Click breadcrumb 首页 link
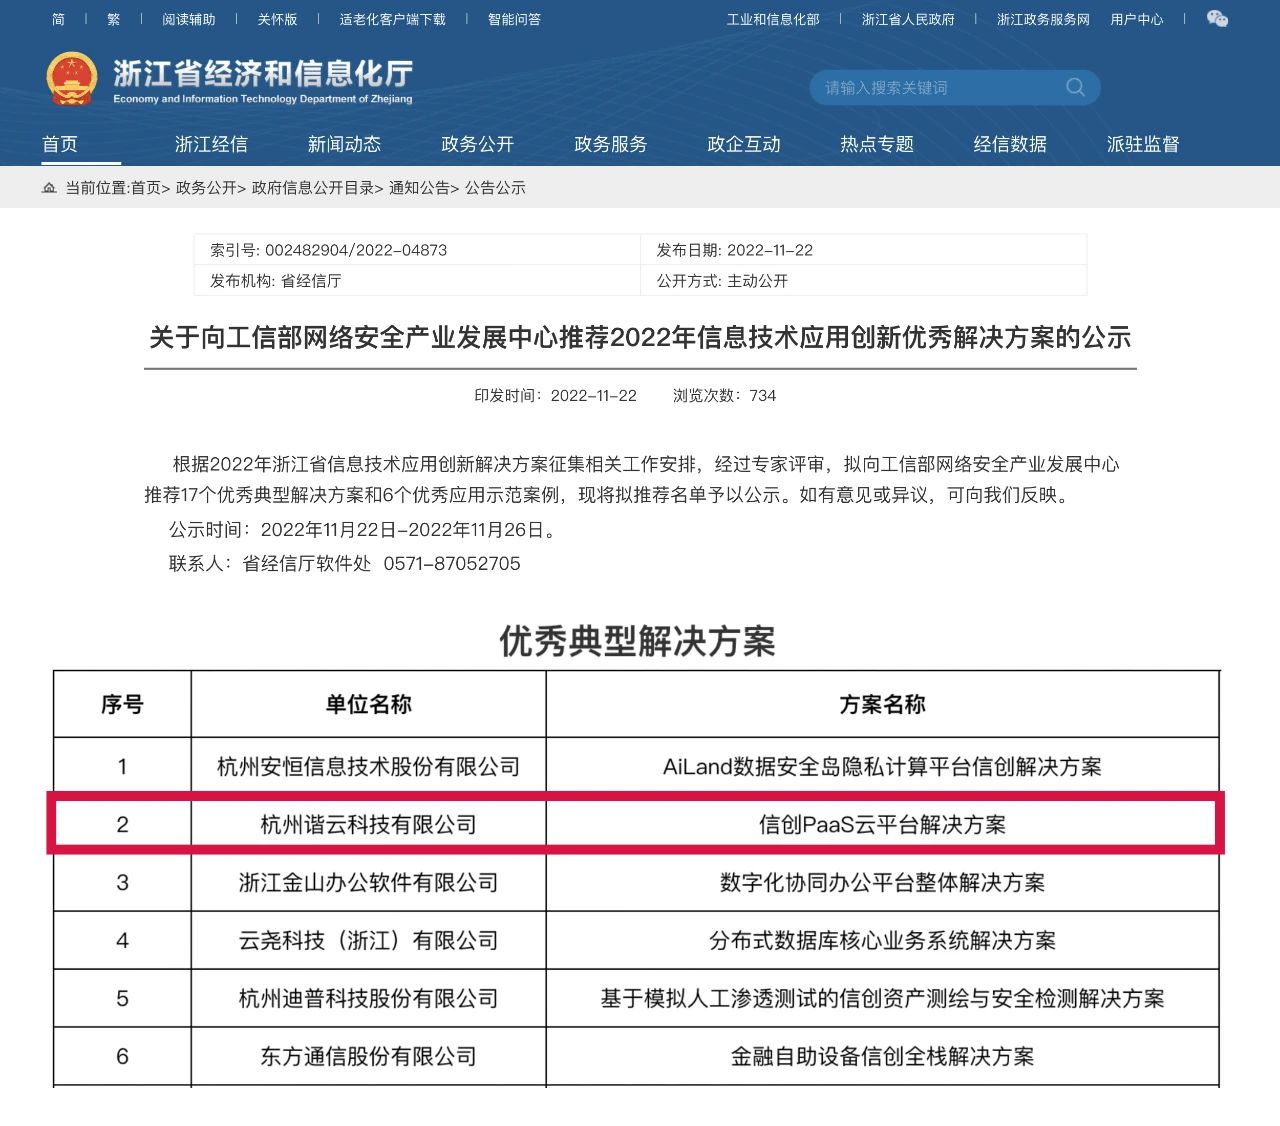The image size is (1280, 1126). tap(146, 188)
